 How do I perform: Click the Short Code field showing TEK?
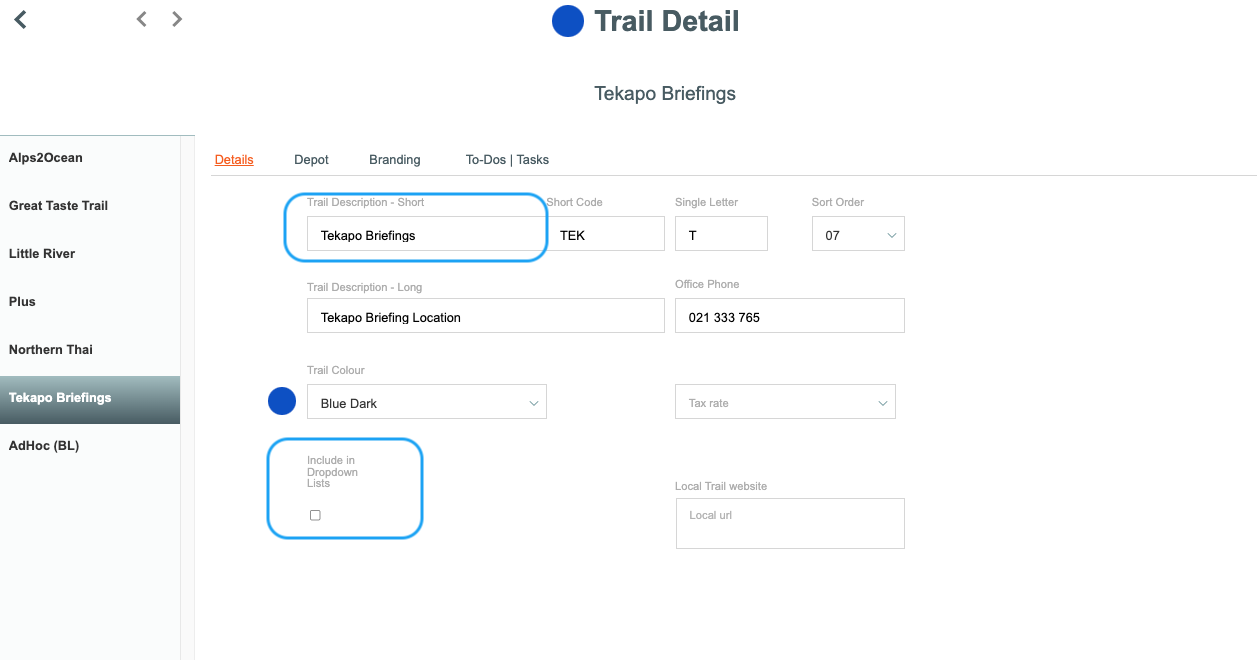605,234
